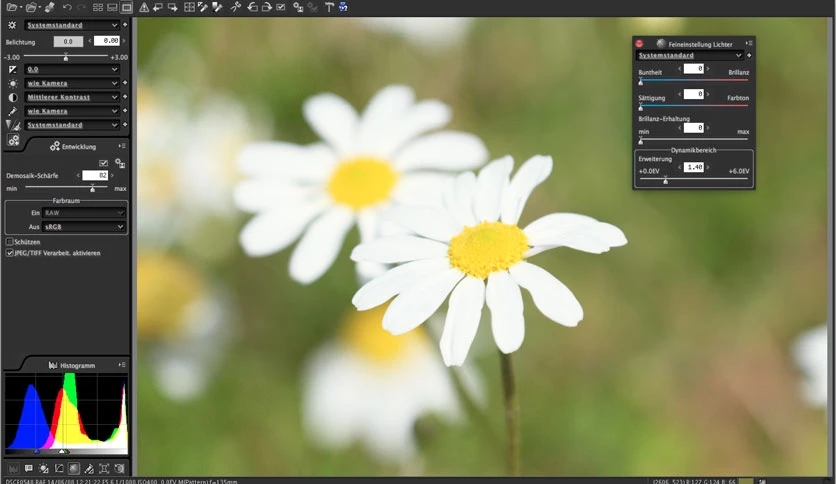This screenshot has height=484, width=836.
Task: Open sharpness Systemstandard dropdown
Action: click(71, 125)
